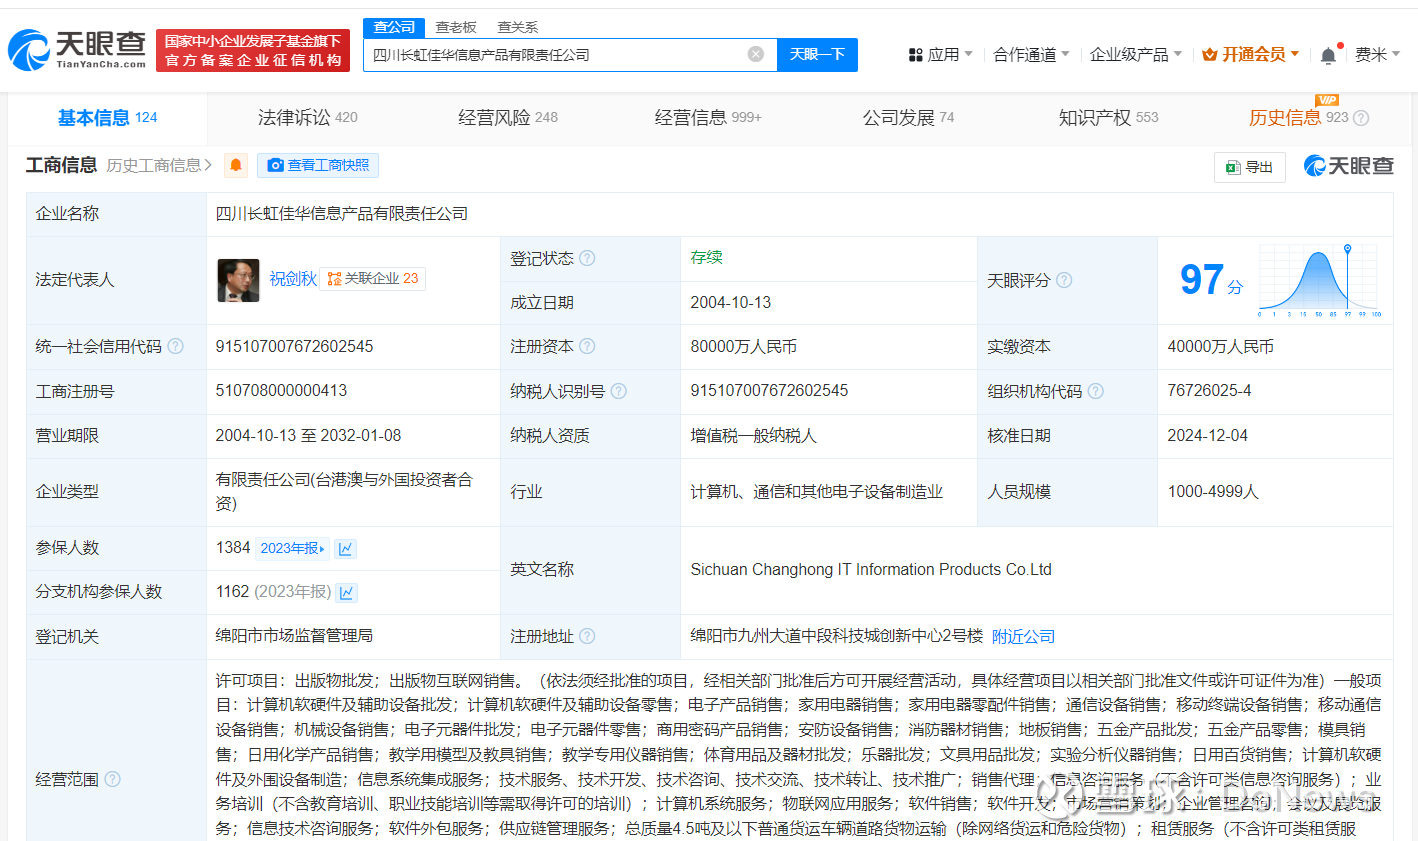Click into the company search input field
The width and height of the screenshot is (1418, 841).
click(x=555, y=54)
